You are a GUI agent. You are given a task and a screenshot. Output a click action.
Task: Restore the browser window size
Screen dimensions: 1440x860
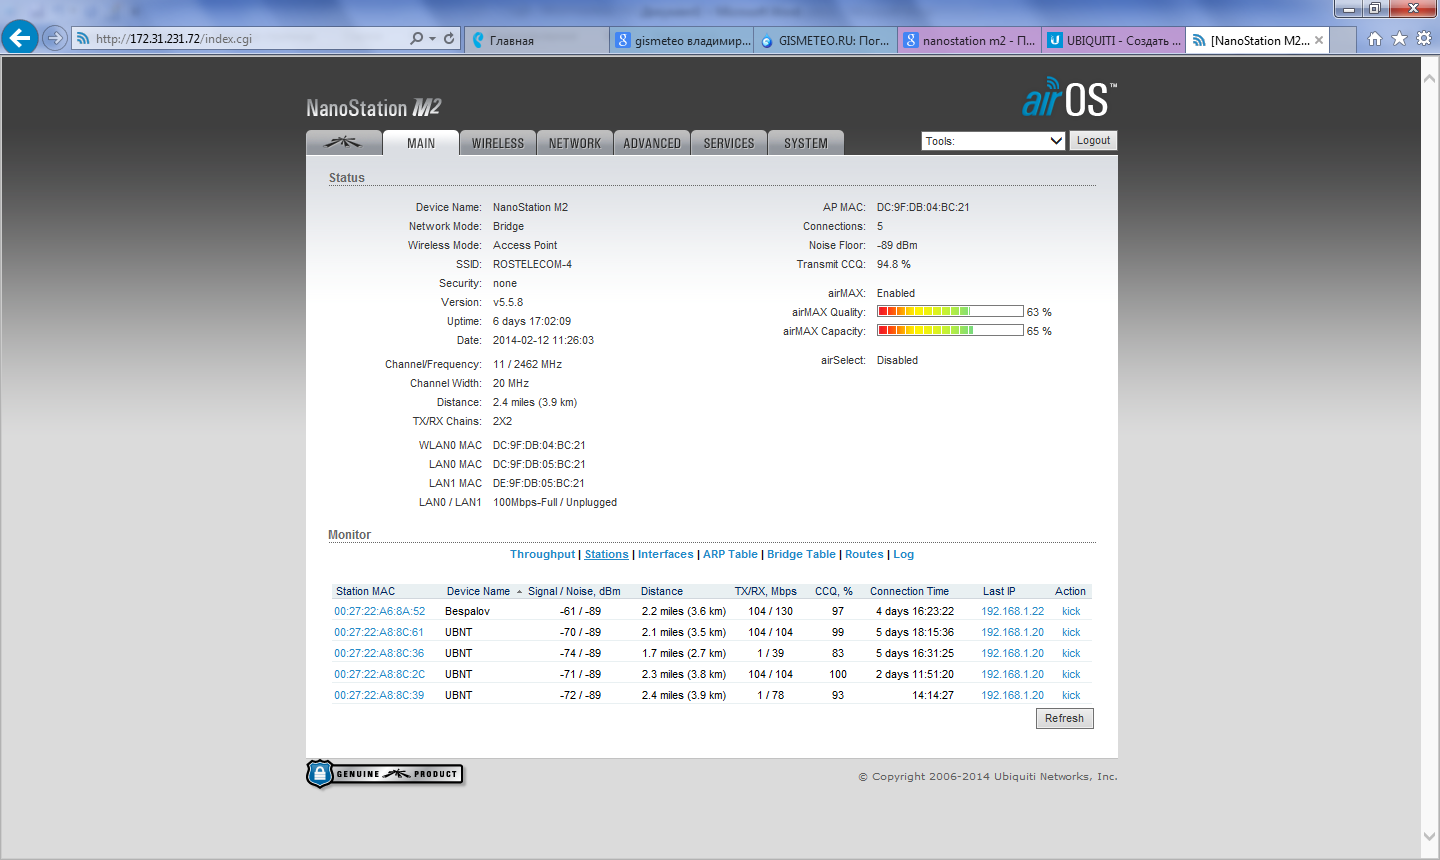(x=1375, y=8)
